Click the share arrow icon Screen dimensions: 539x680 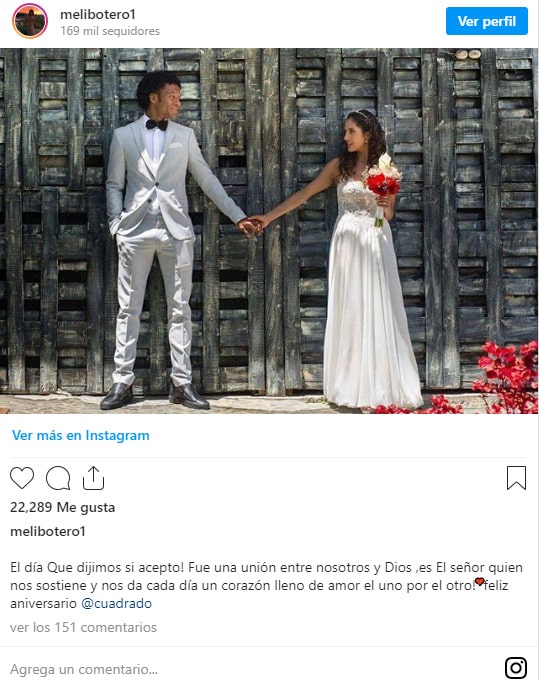click(x=94, y=478)
